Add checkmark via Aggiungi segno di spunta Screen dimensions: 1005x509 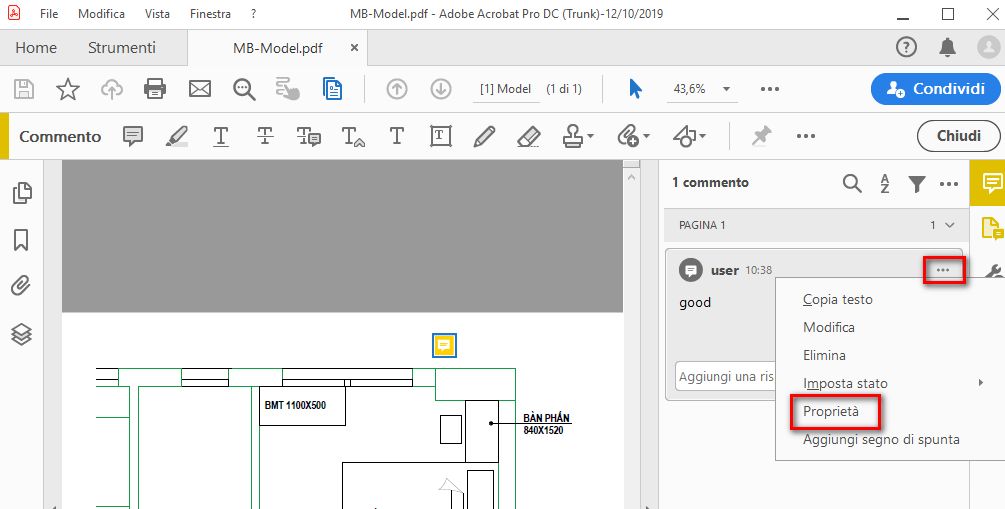[881, 439]
